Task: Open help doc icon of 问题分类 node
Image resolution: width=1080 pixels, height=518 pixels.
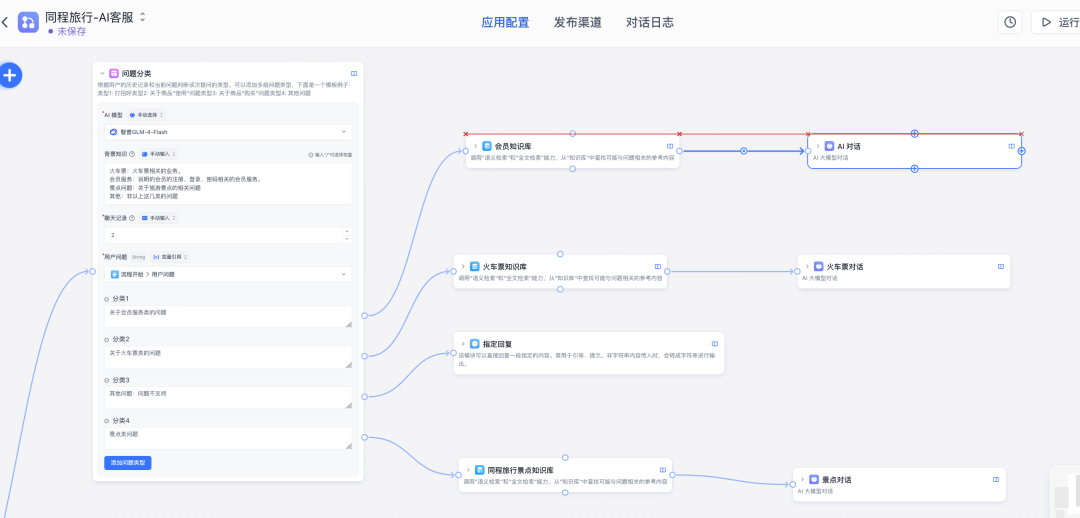Action: [354, 73]
